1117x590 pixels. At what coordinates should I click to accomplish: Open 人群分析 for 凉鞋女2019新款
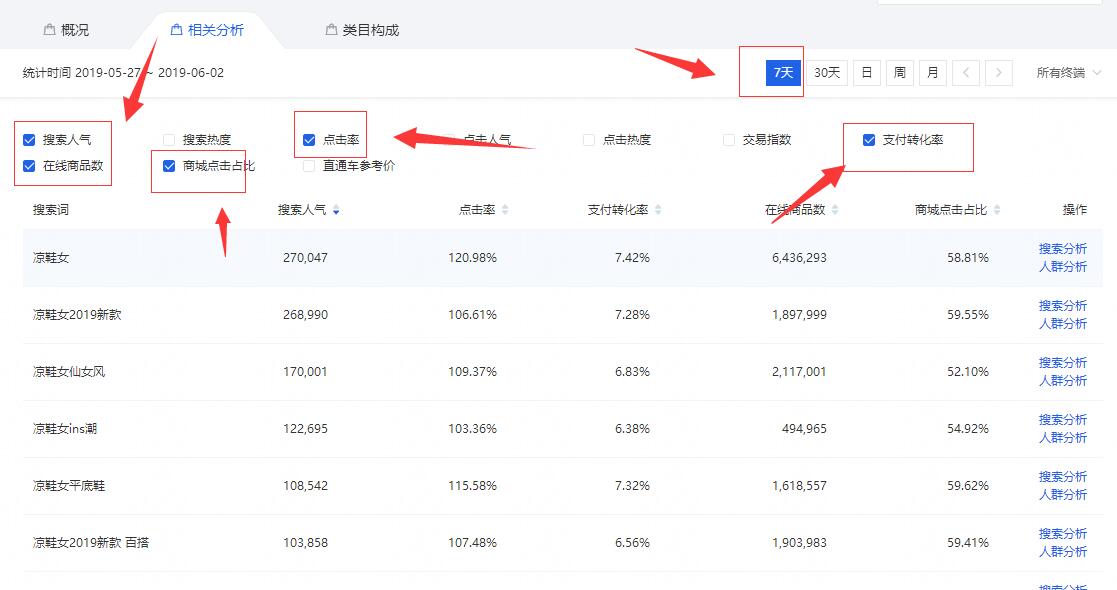[1063, 324]
